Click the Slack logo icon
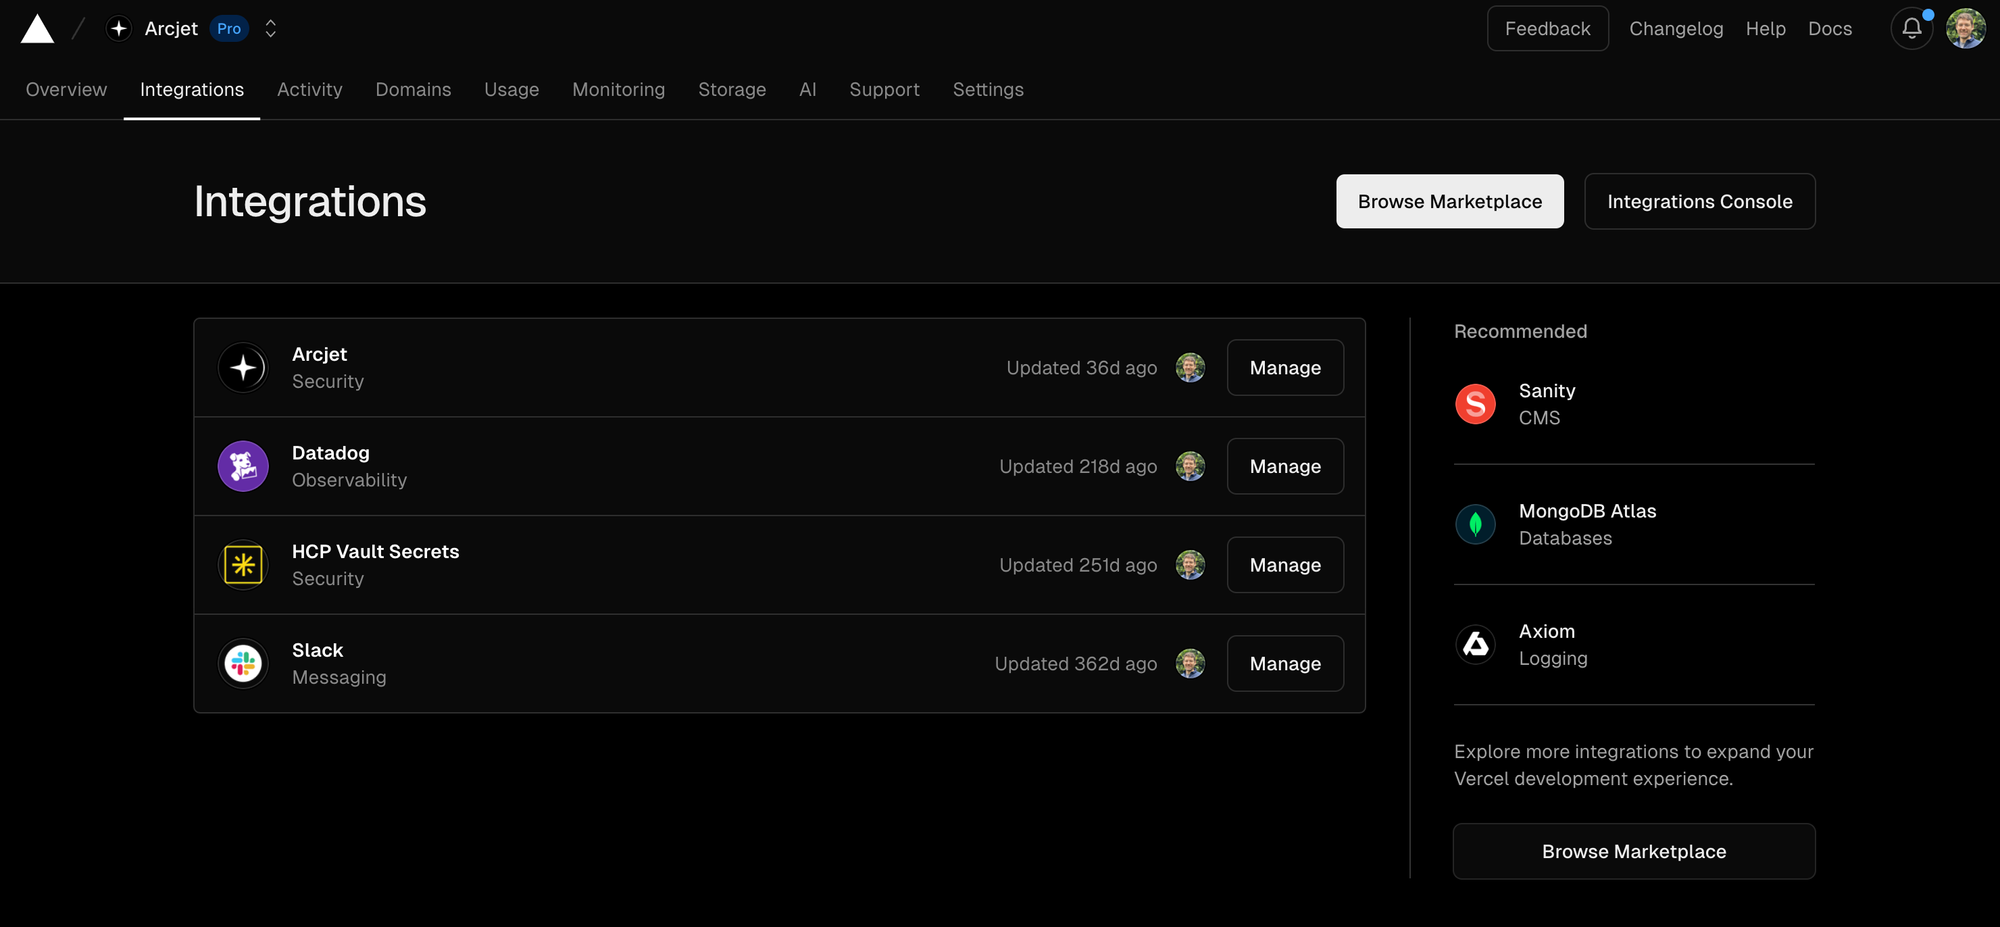This screenshot has width=2000, height=927. (243, 664)
